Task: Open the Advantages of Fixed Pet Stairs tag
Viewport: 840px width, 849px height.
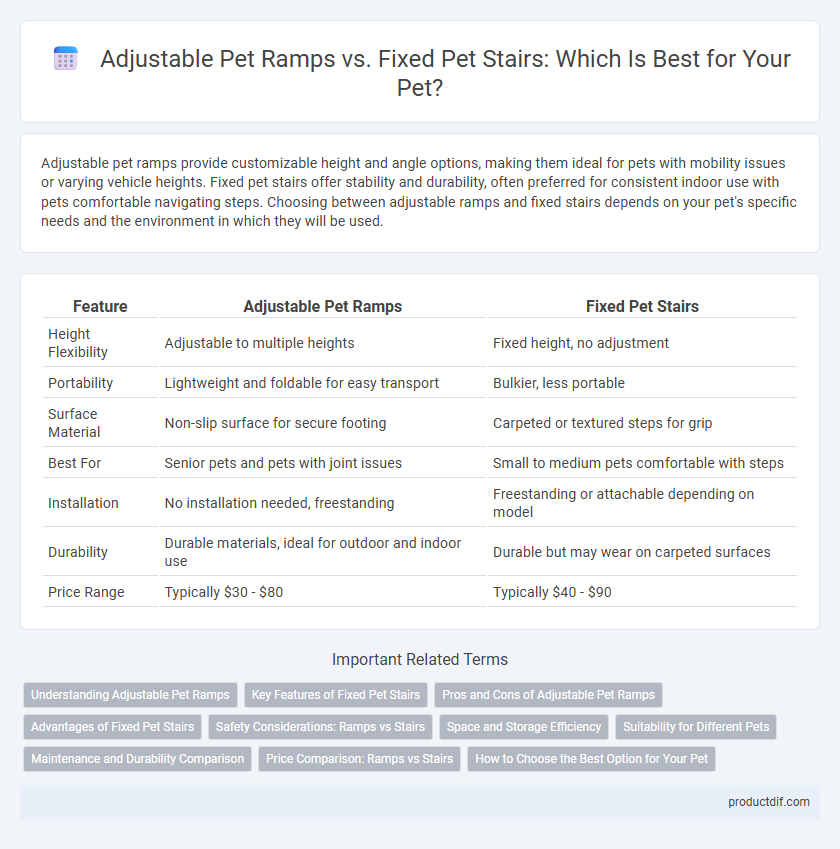Action: click(112, 727)
